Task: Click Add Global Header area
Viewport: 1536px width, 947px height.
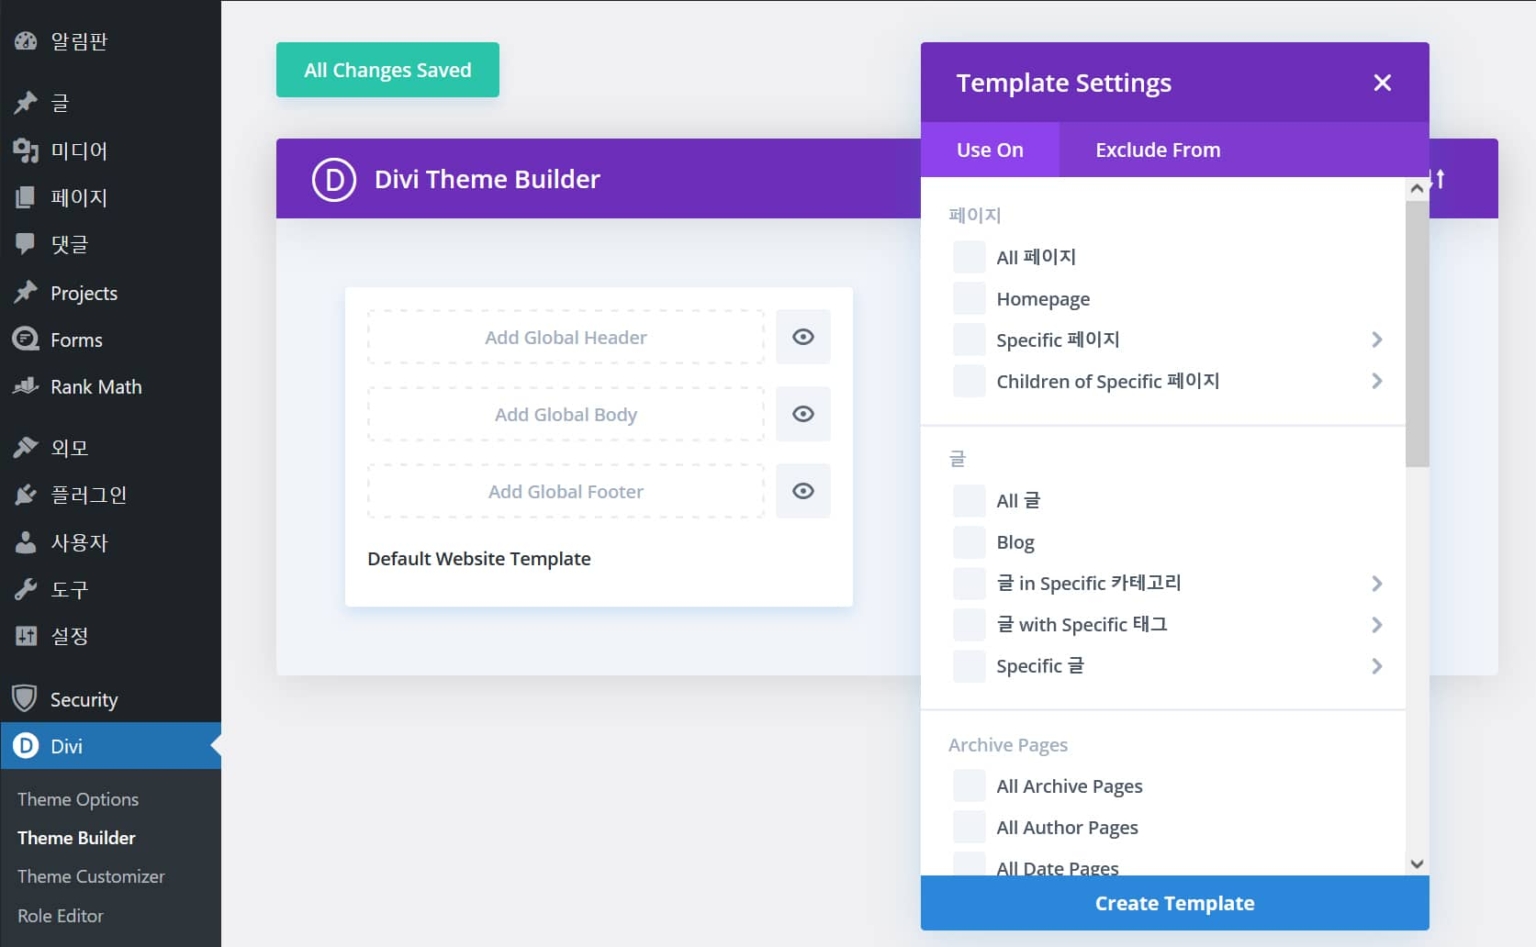Action: tap(566, 337)
